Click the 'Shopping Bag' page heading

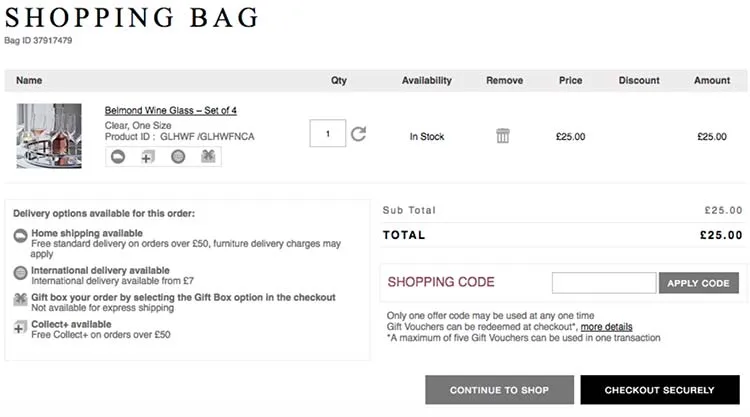point(131,17)
